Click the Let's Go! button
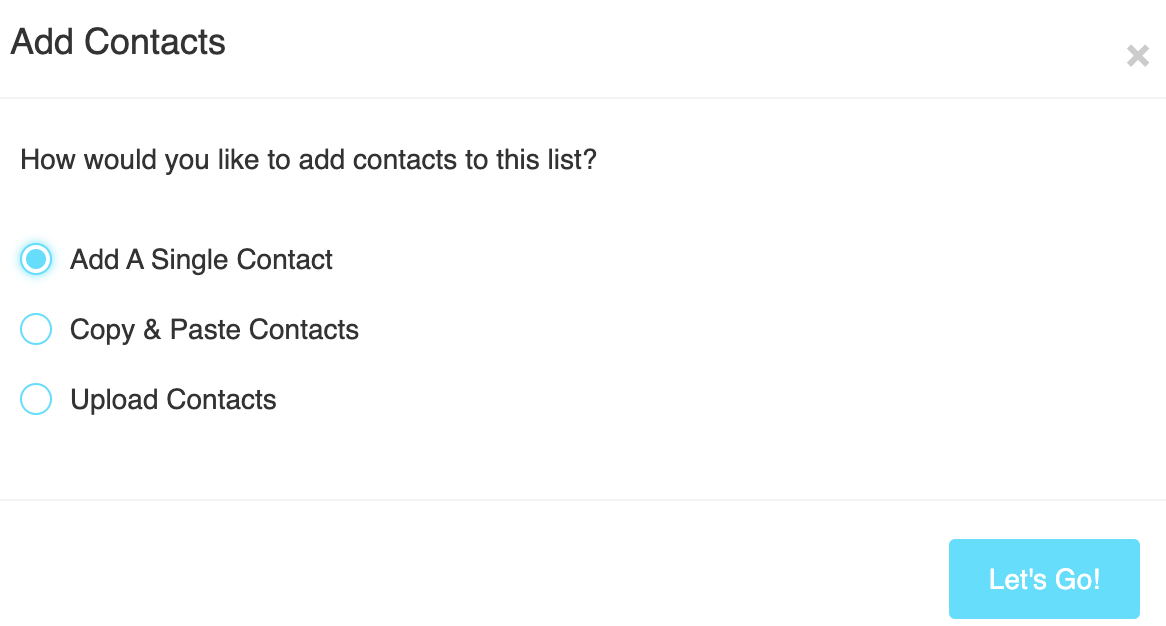The width and height of the screenshot is (1166, 626). pos(1044,579)
